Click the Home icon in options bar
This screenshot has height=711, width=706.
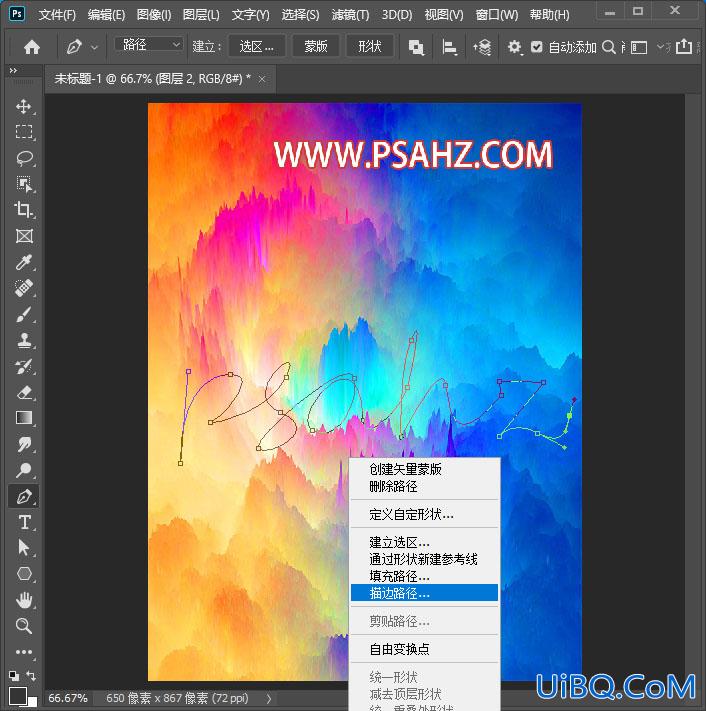click(x=32, y=47)
